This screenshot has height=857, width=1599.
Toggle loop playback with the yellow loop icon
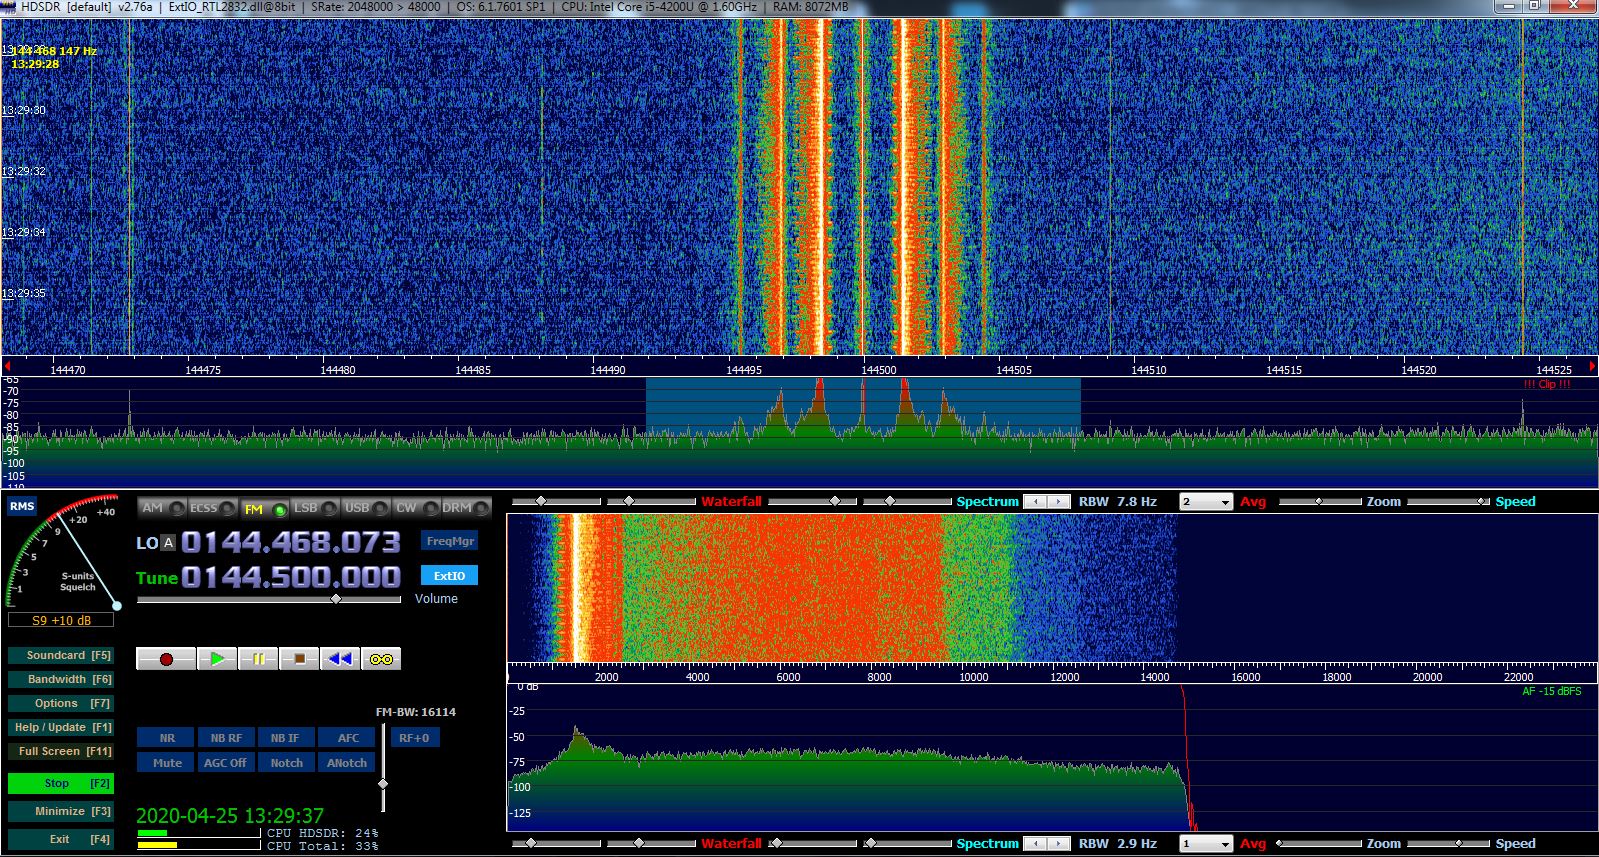(x=381, y=659)
